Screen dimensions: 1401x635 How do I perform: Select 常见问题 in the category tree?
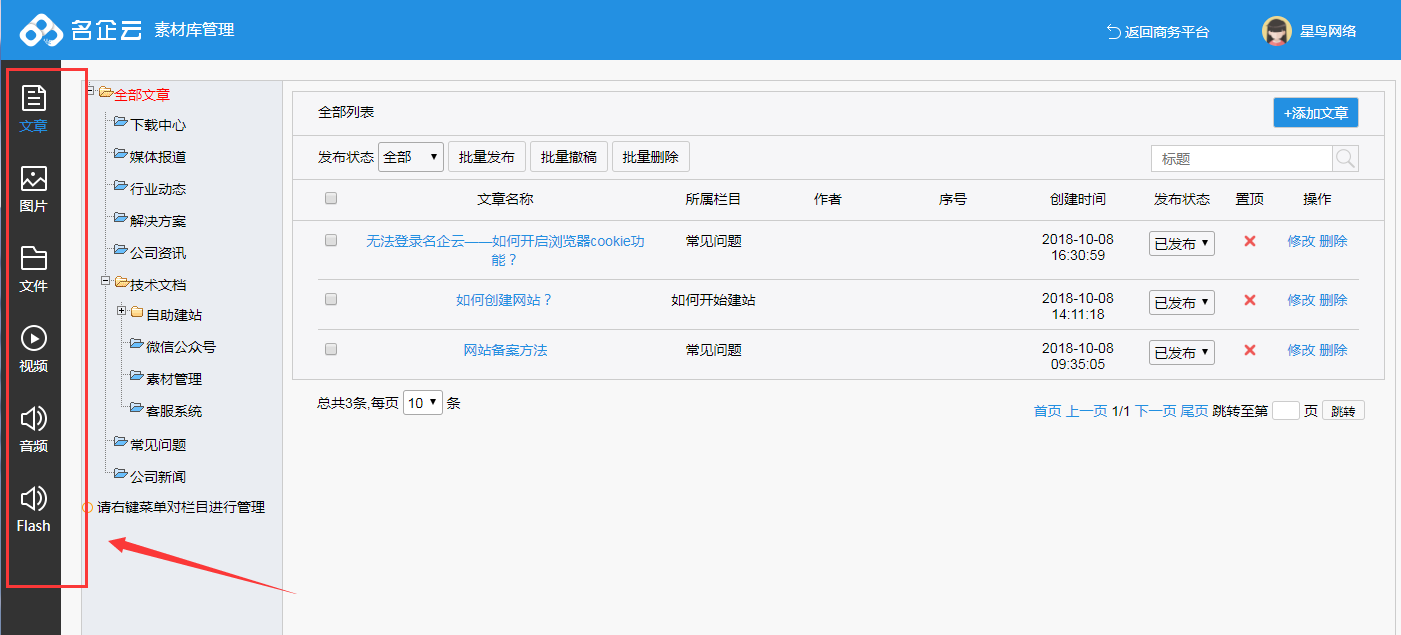pyautogui.click(x=157, y=445)
